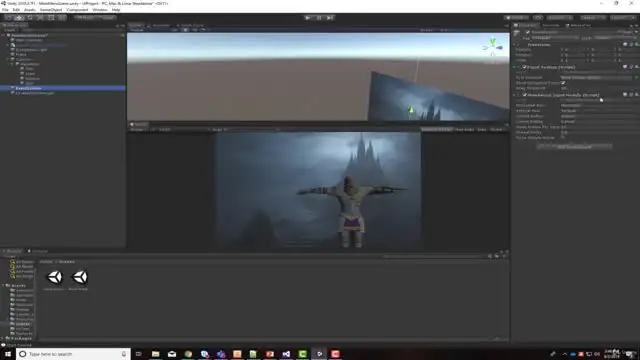640x360 pixels.
Task: Edit the Horizontal Axis field
Action: [x=599, y=105]
